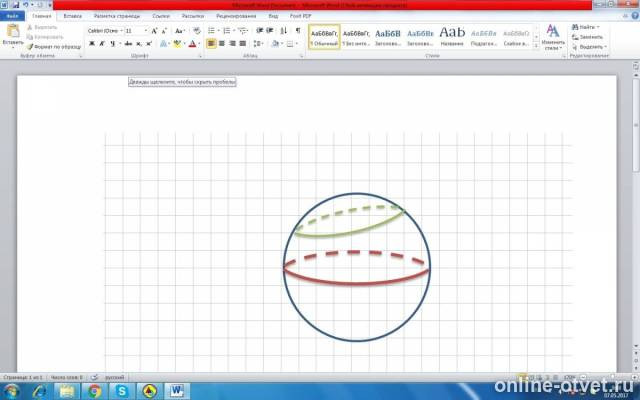
Task: Click Формат по образцу format painter
Action: tap(54, 47)
